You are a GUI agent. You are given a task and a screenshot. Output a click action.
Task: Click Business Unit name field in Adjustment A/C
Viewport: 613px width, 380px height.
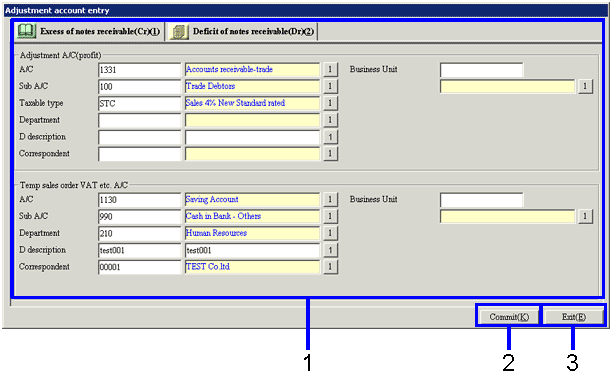[507, 86]
